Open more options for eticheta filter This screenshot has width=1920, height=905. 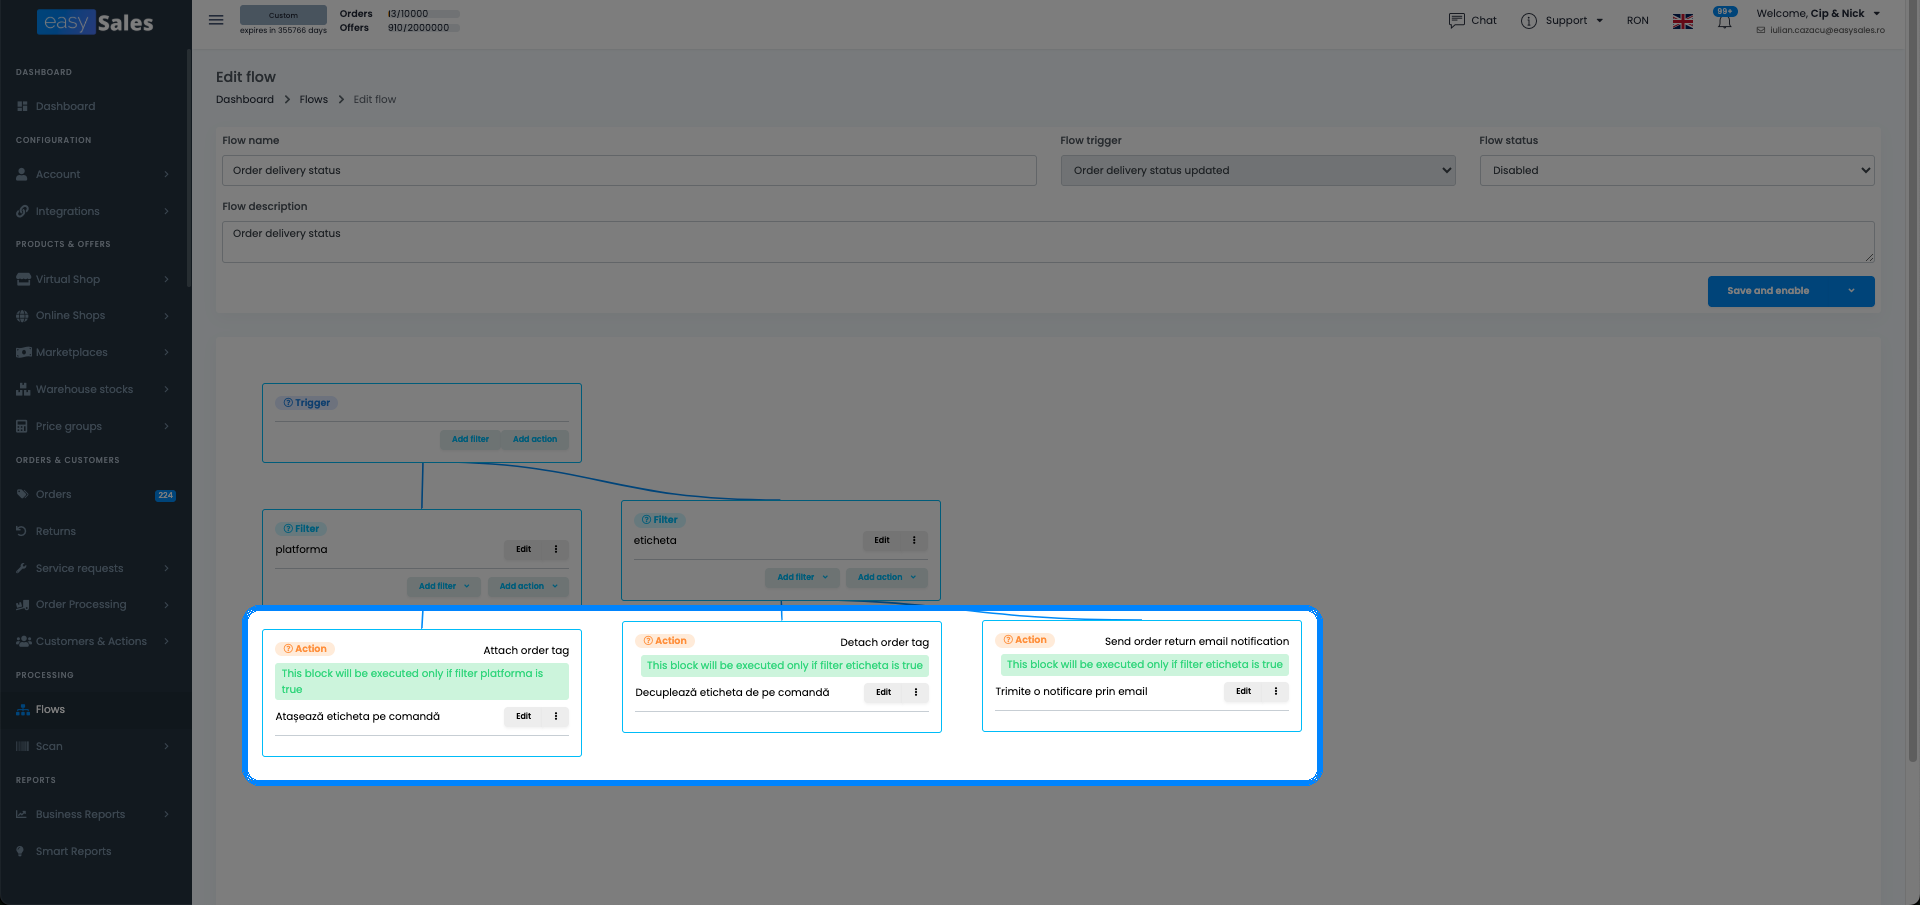[914, 540]
